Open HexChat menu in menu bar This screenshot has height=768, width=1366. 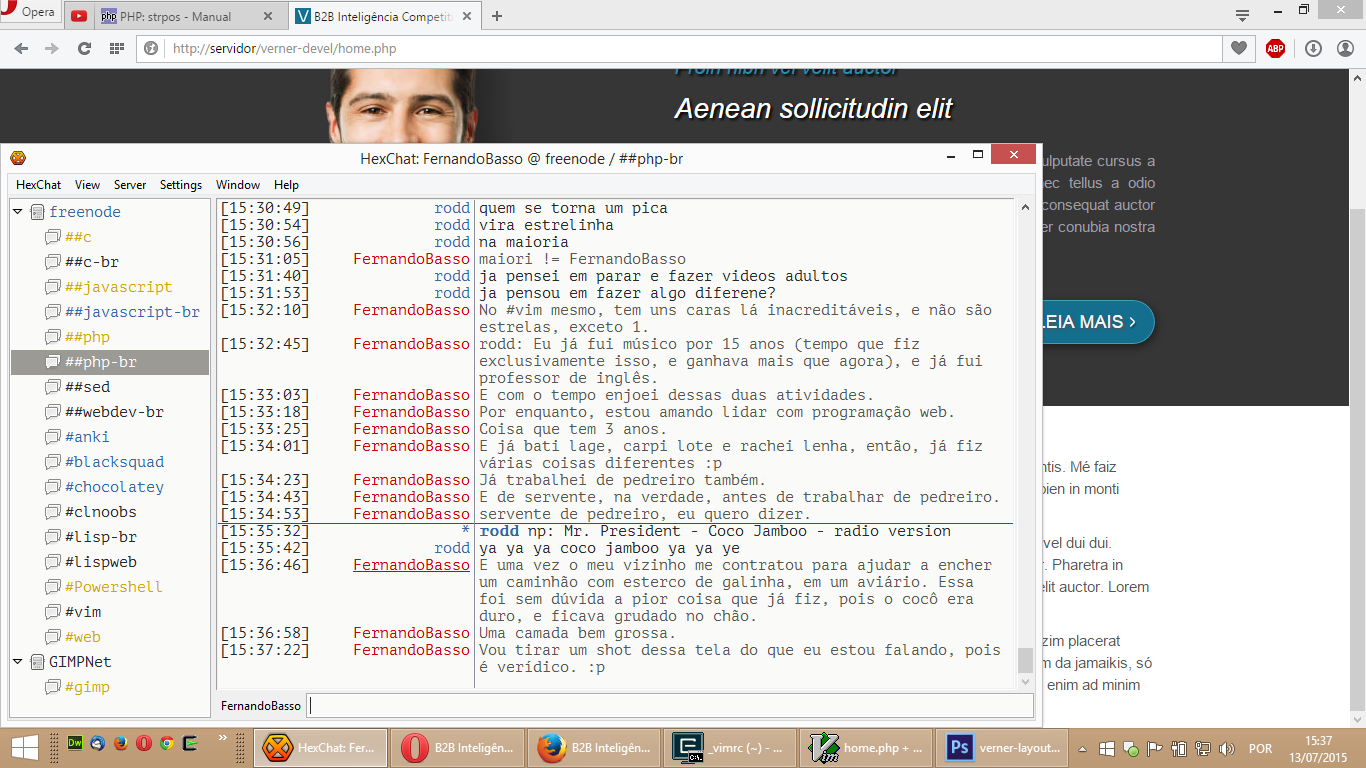(38, 185)
